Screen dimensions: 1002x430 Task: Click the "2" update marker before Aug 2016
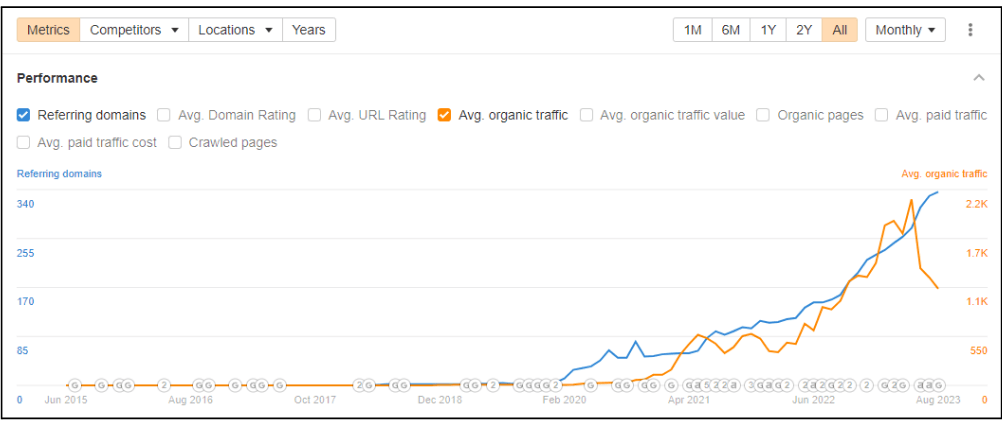[163, 385]
